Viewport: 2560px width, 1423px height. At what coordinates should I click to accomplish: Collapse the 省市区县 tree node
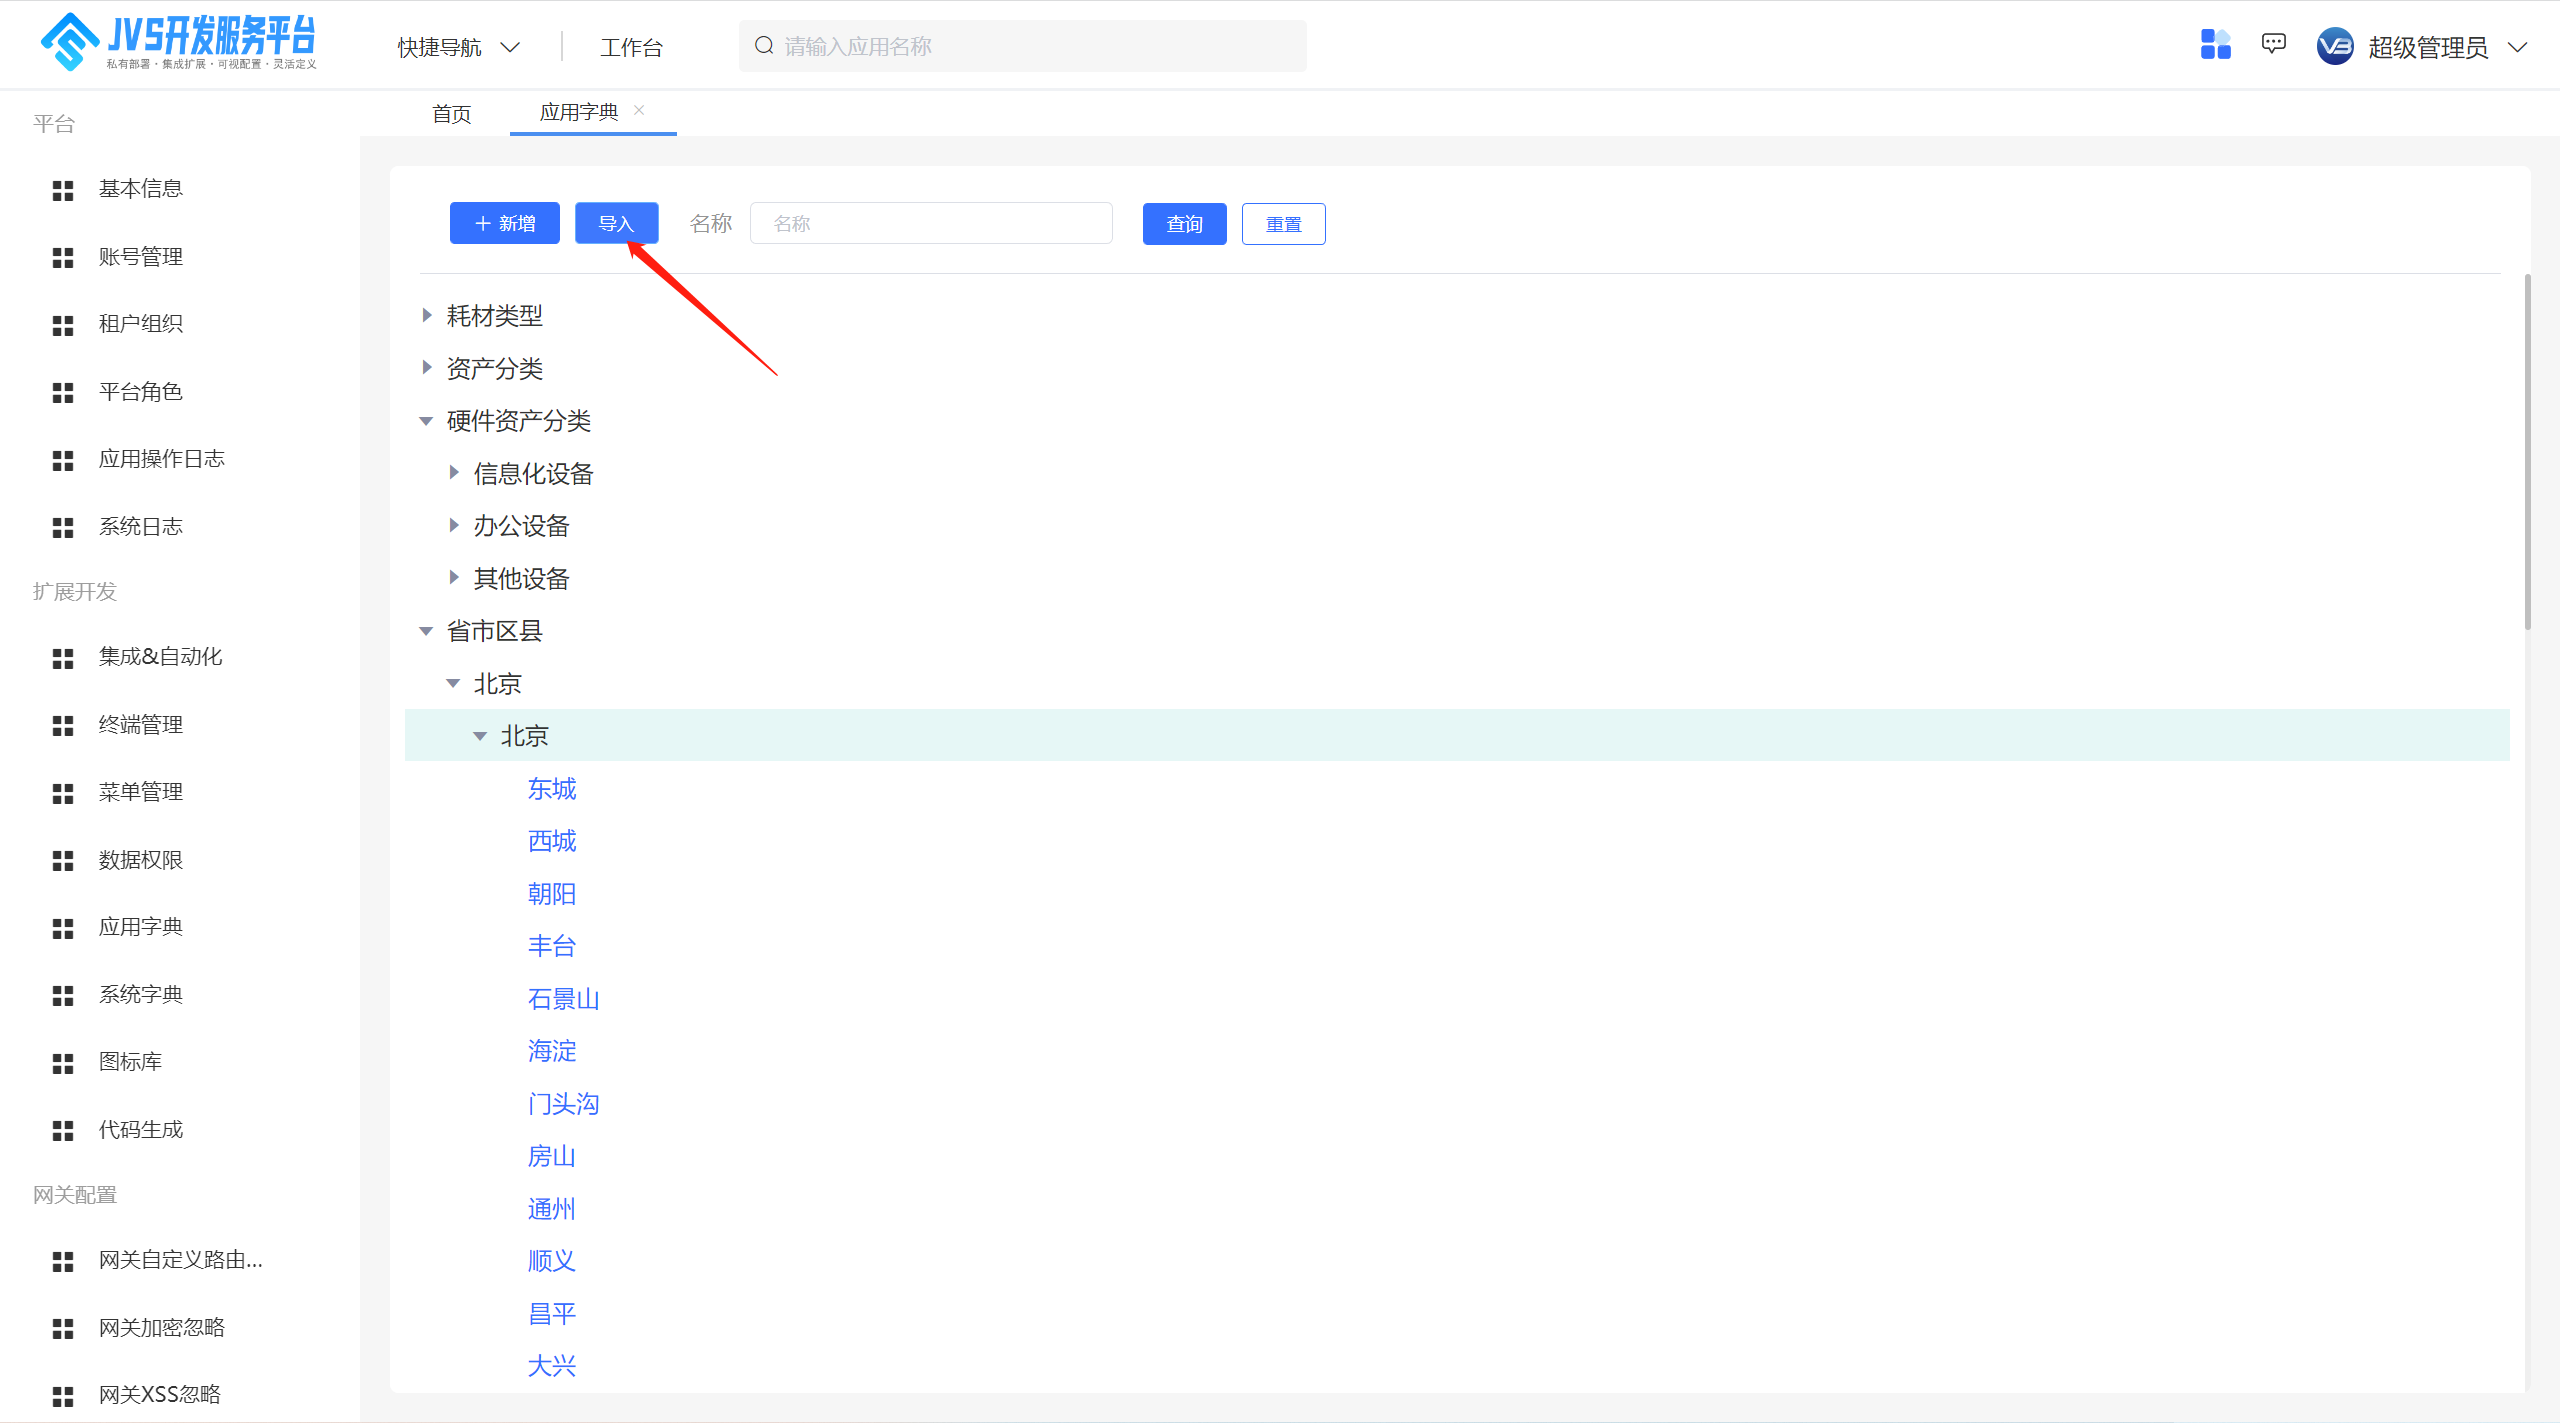click(x=426, y=631)
